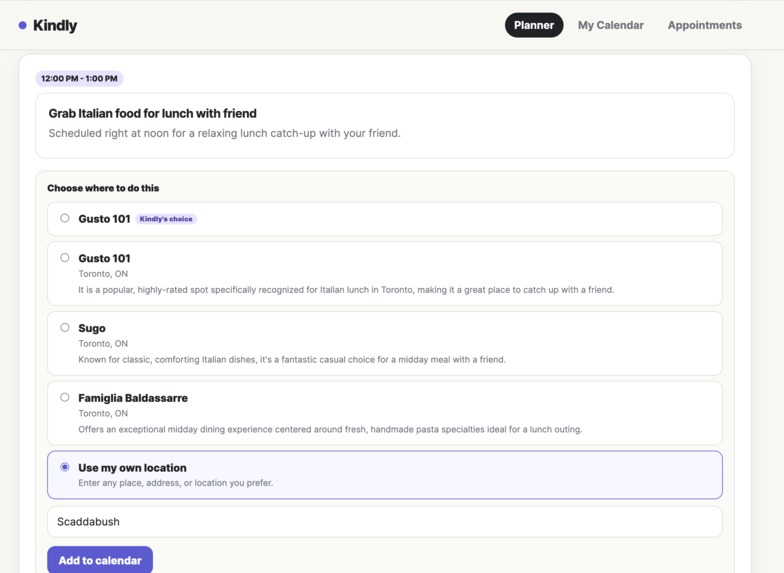Click the Scaddabush location input field

384,522
